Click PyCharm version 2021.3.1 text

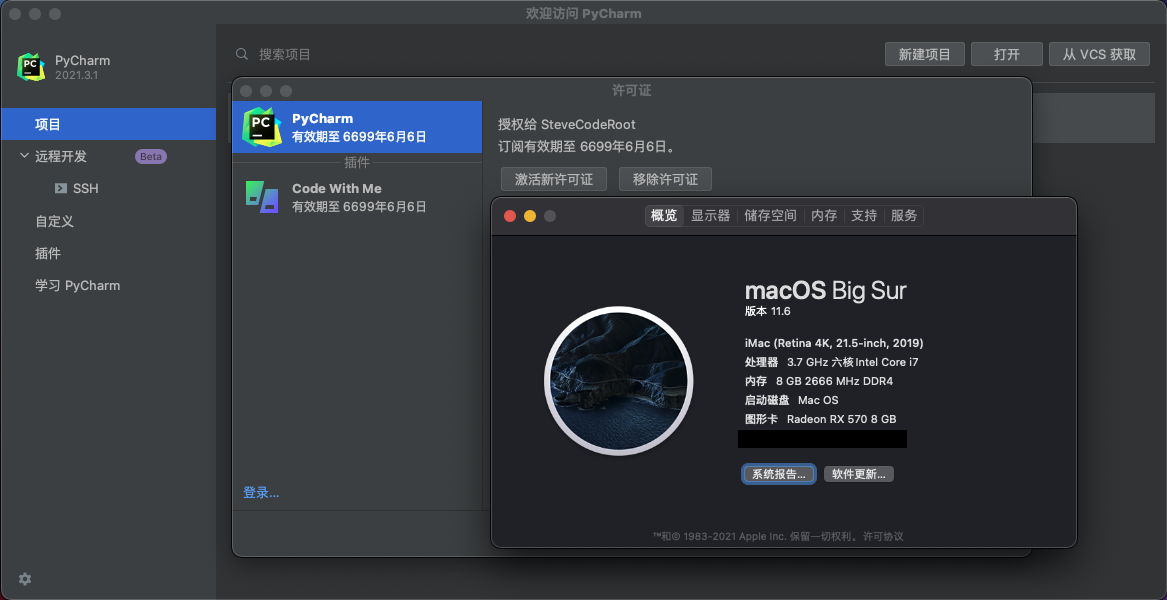coord(77,76)
